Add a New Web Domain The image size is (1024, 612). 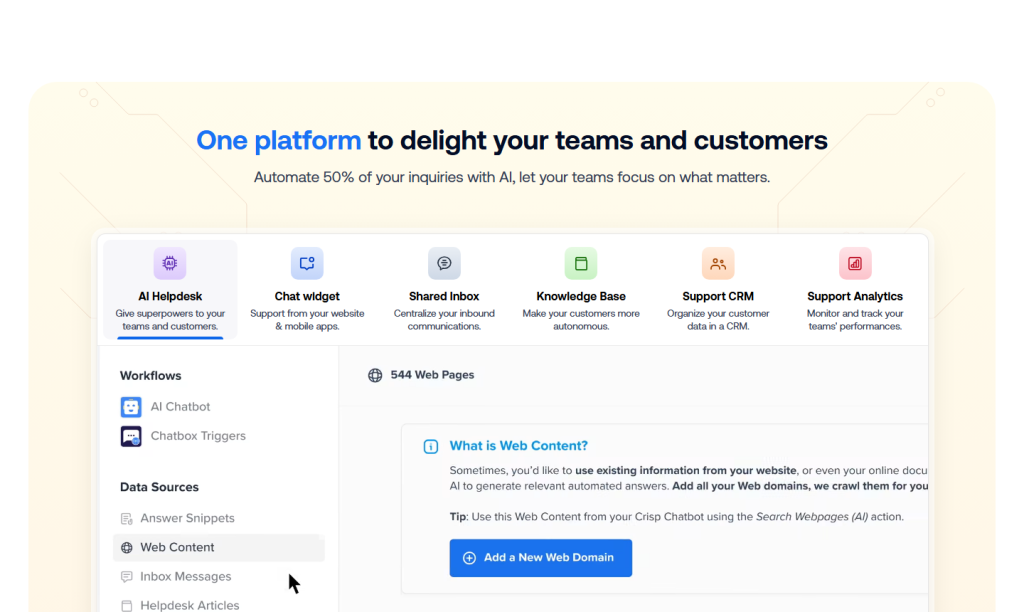[x=541, y=558]
